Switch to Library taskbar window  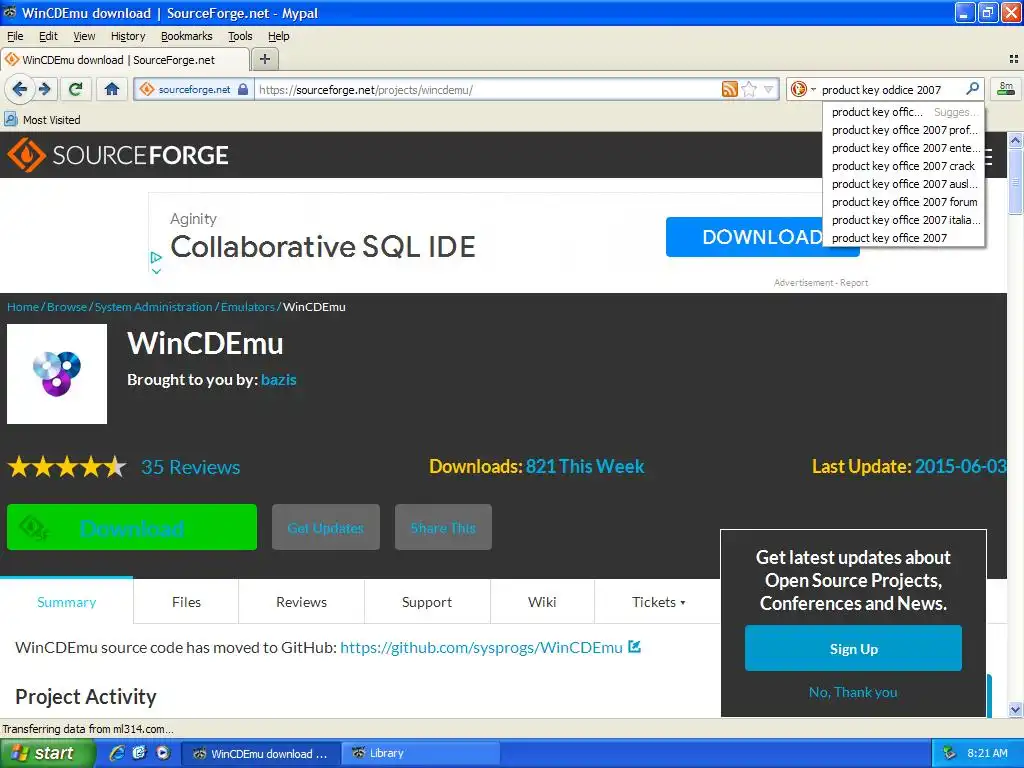point(420,753)
